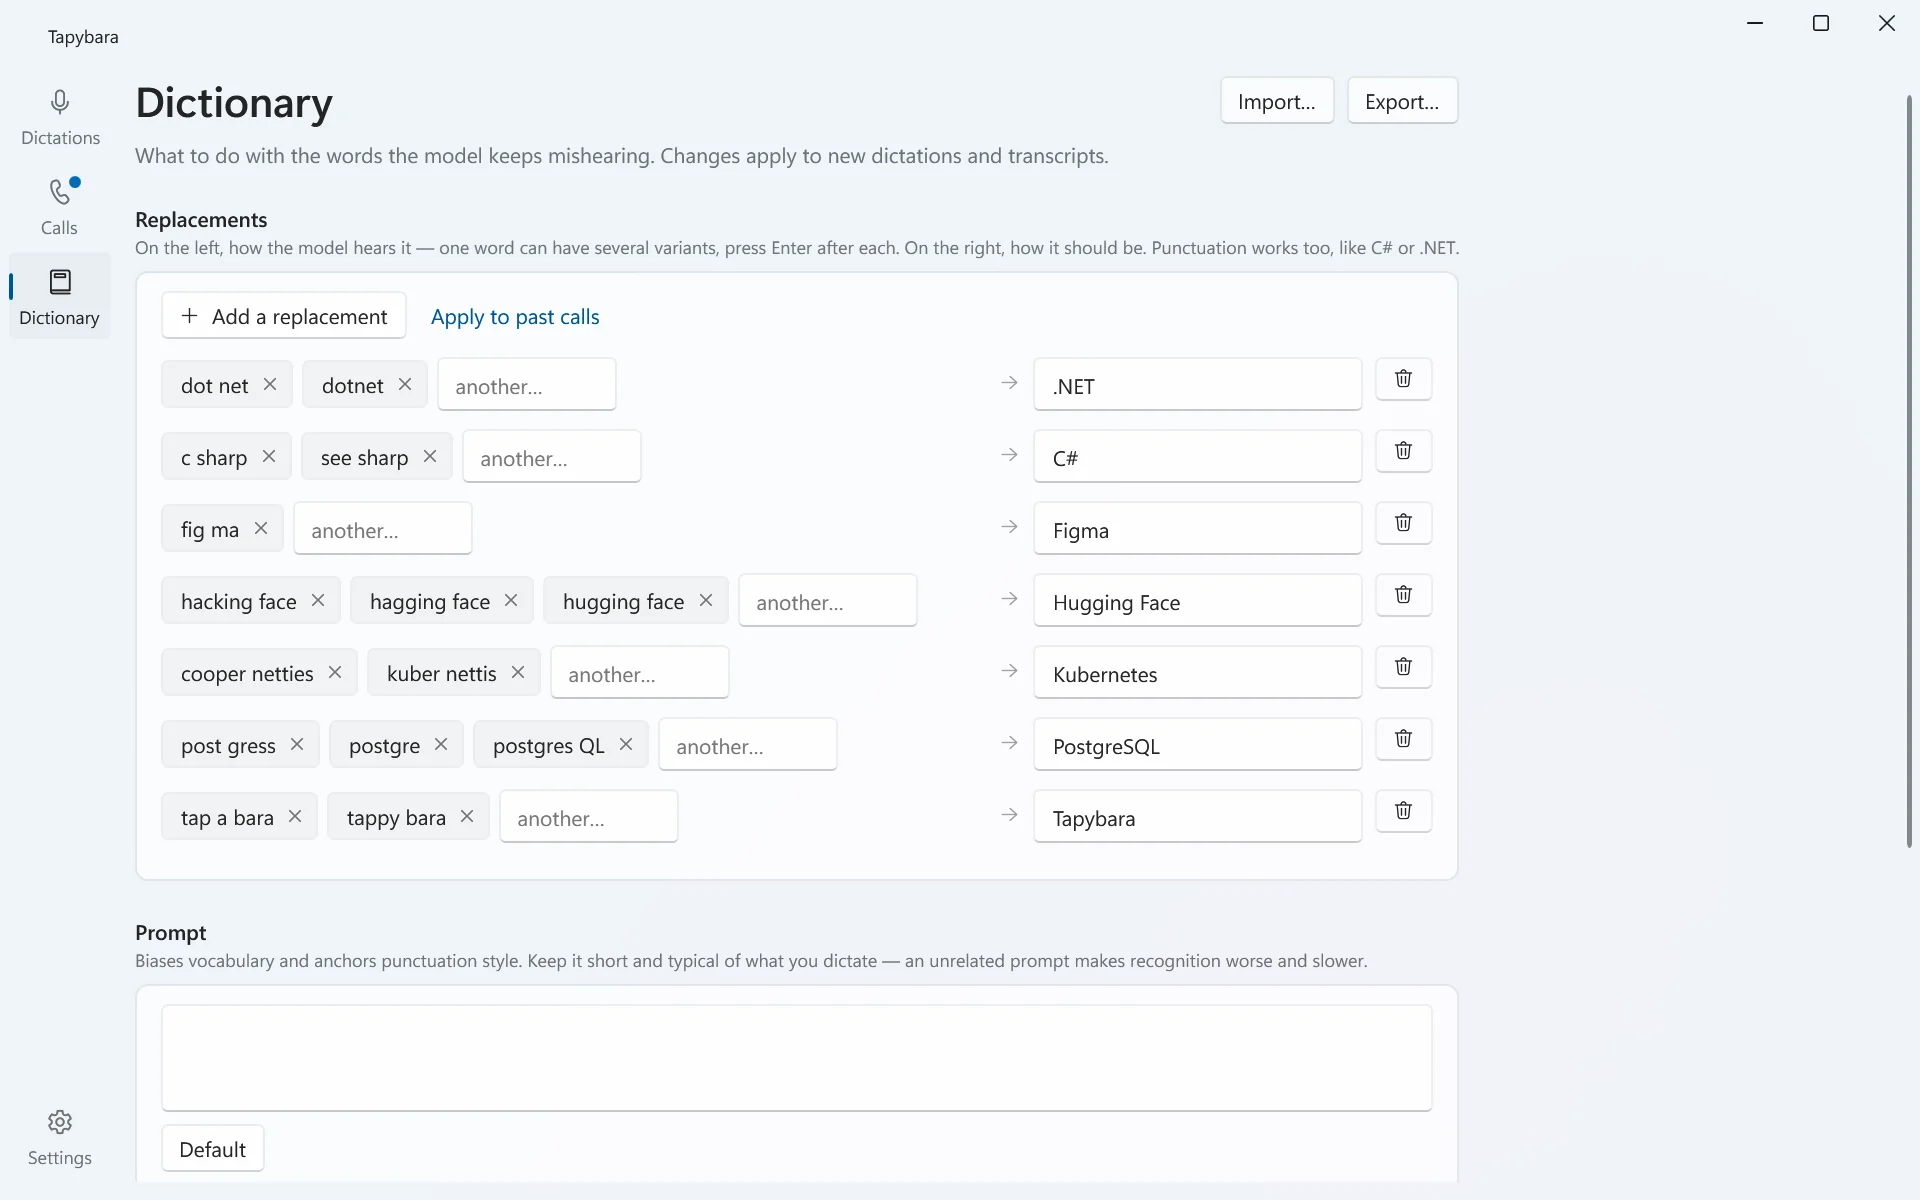Remove the 'hugging face' variant
1920x1200 pixels.
[x=706, y=600]
